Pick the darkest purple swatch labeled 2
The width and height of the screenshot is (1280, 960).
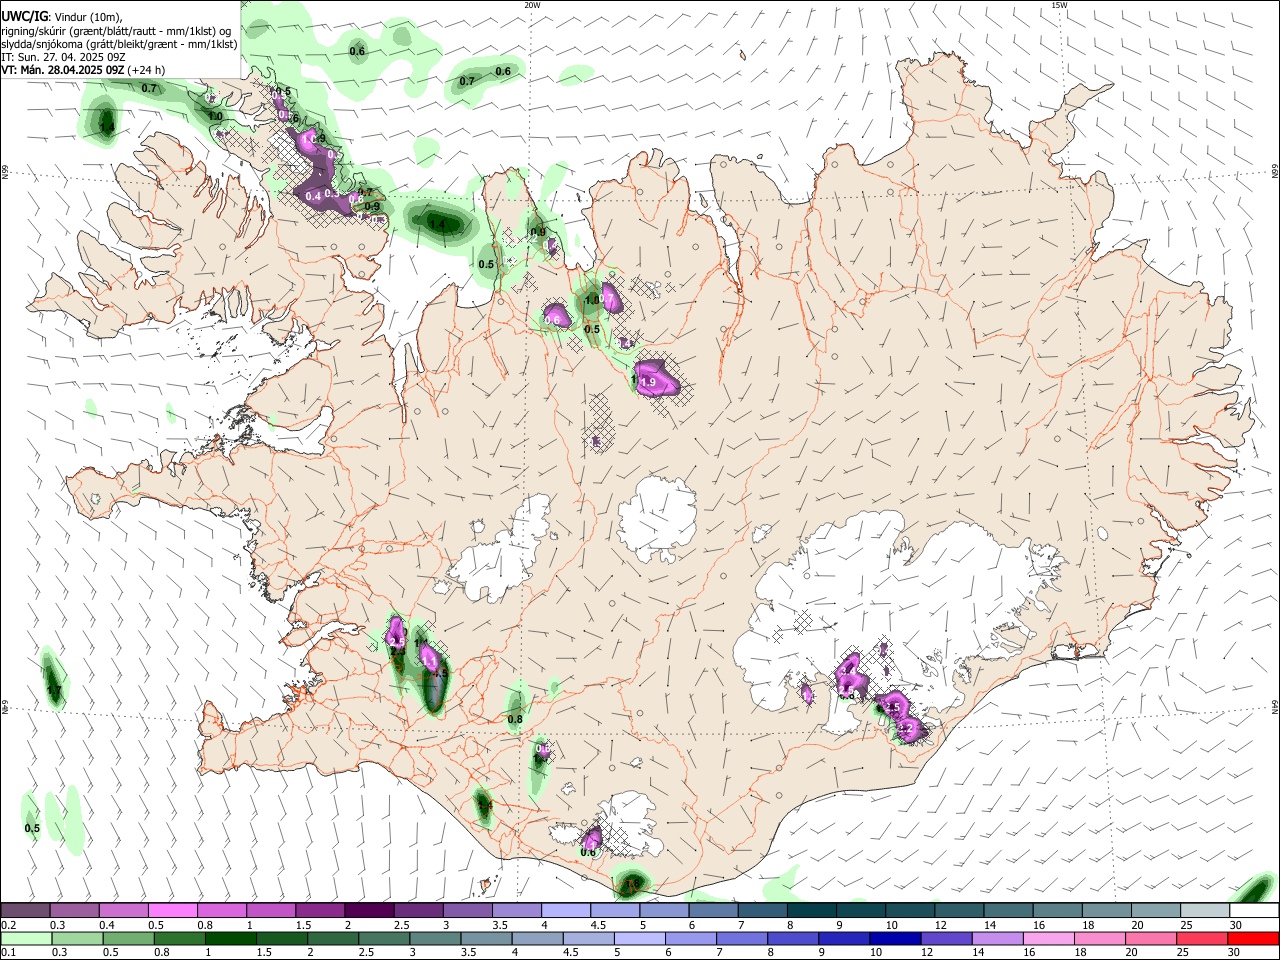tap(368, 911)
